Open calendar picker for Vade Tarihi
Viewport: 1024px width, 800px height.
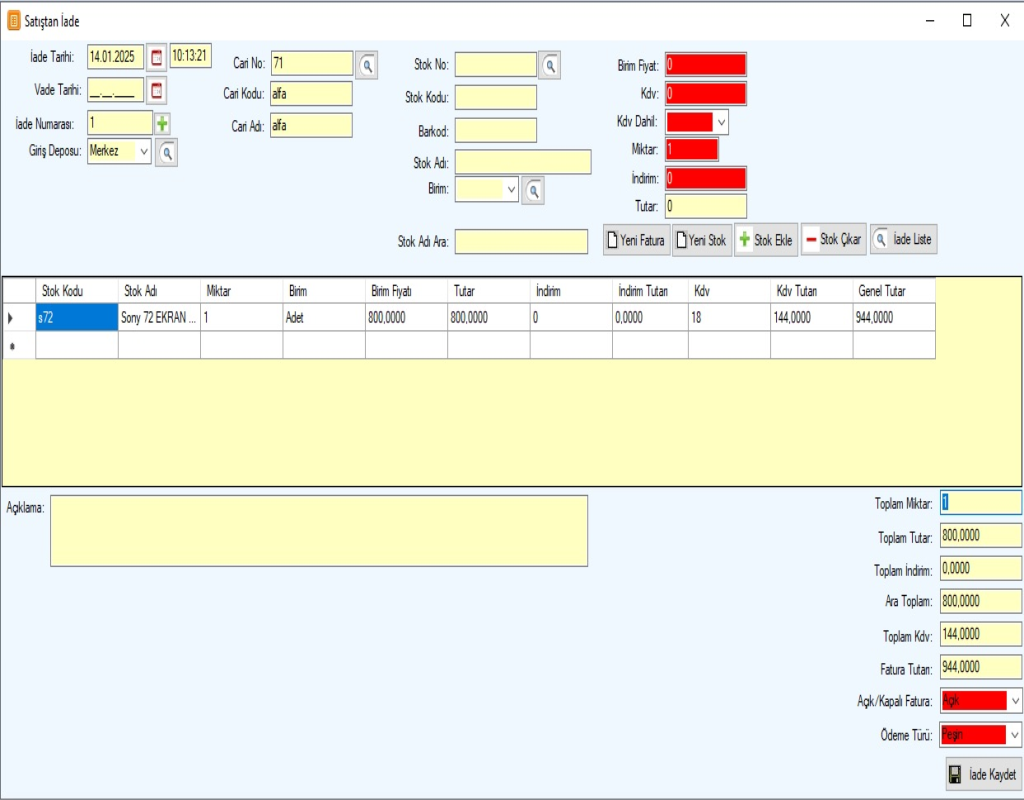[157, 91]
